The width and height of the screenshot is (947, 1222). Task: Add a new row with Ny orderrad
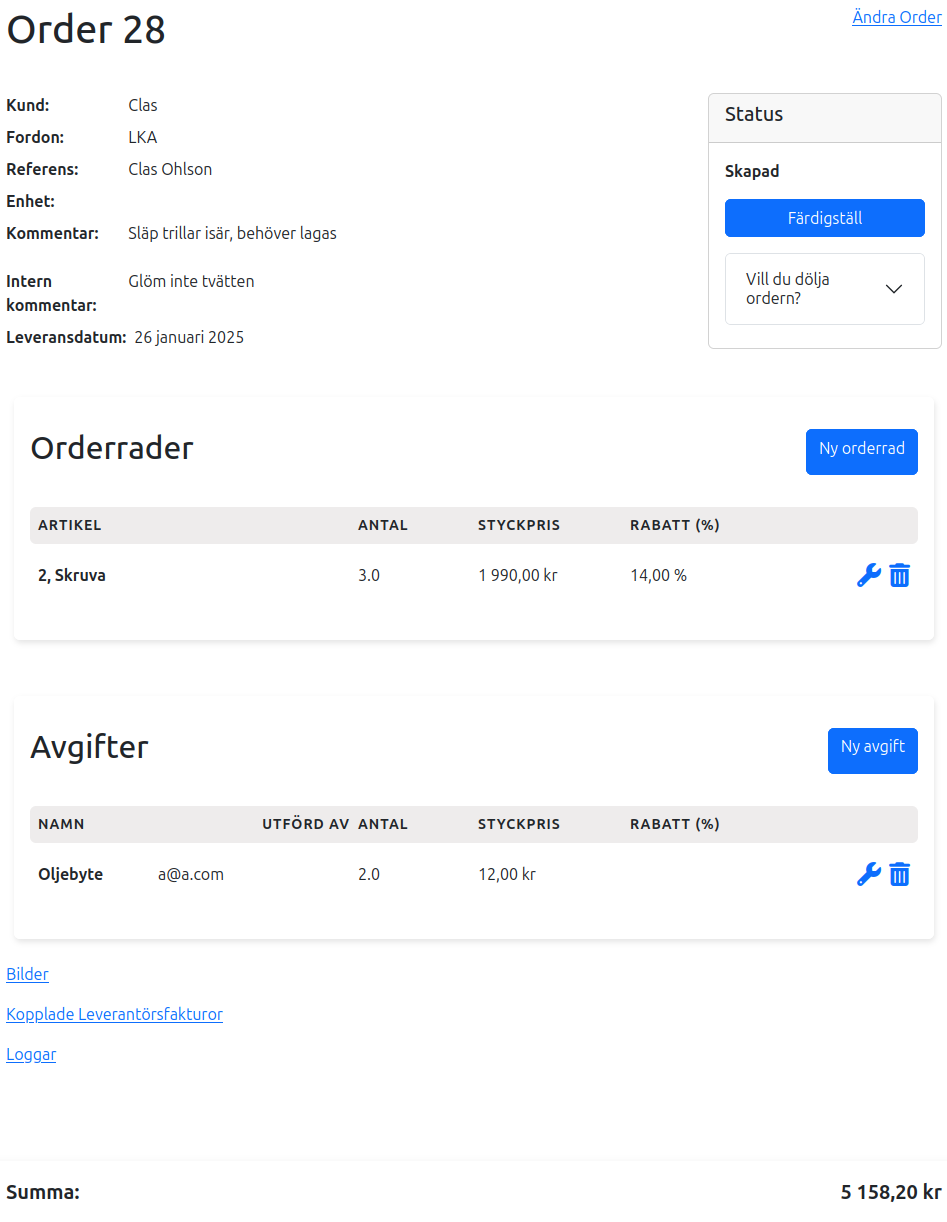pos(861,451)
